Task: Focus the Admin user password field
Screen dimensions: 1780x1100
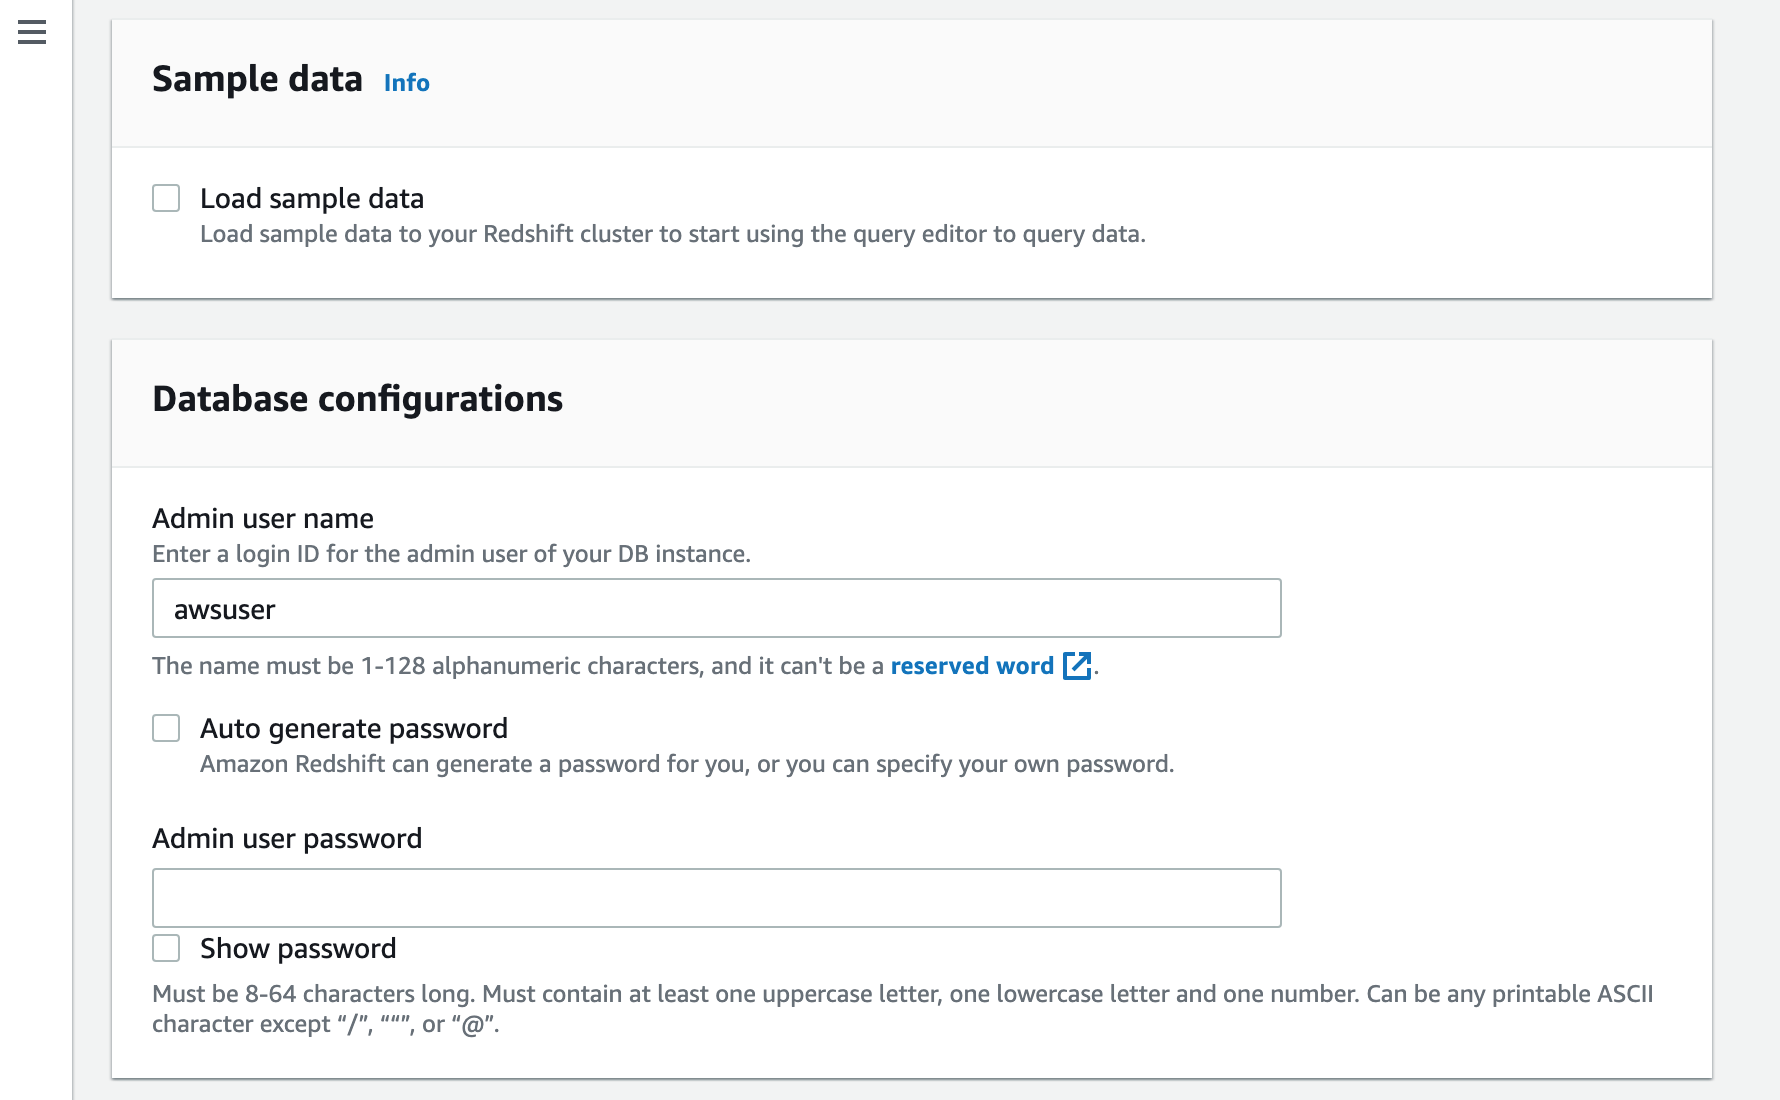Action: [x=716, y=897]
